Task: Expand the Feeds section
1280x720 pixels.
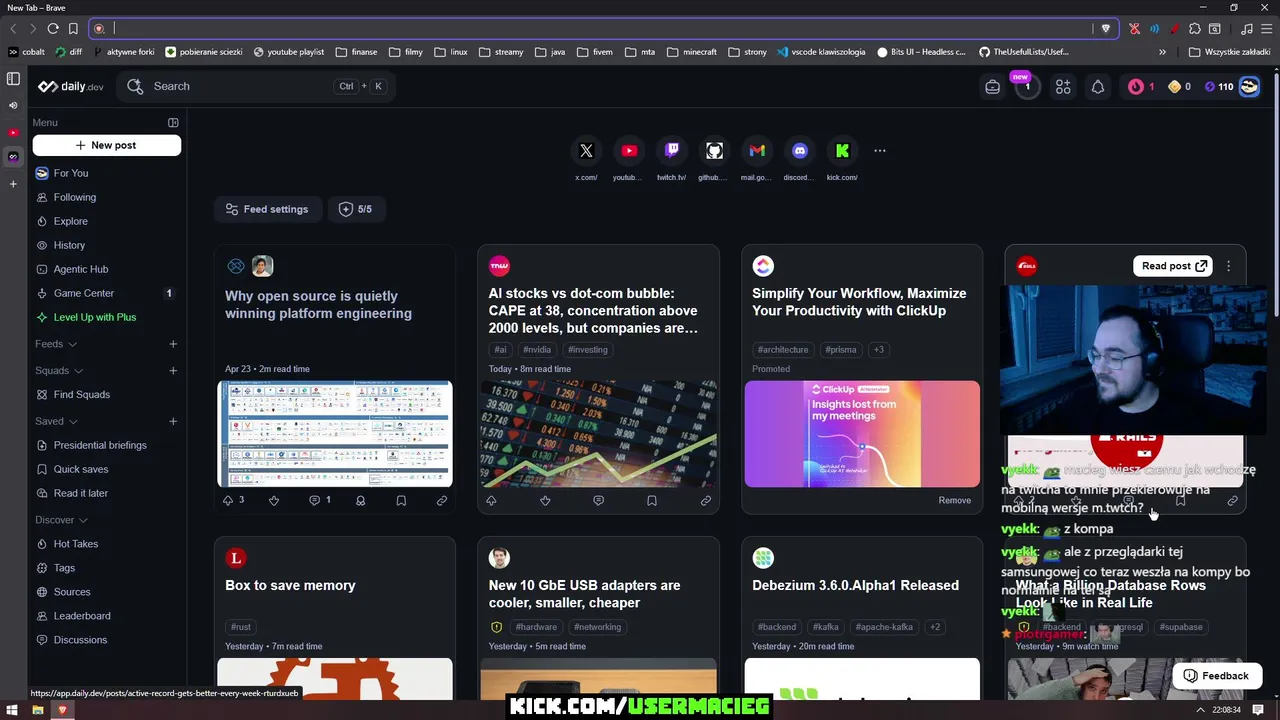Action: 56,344
